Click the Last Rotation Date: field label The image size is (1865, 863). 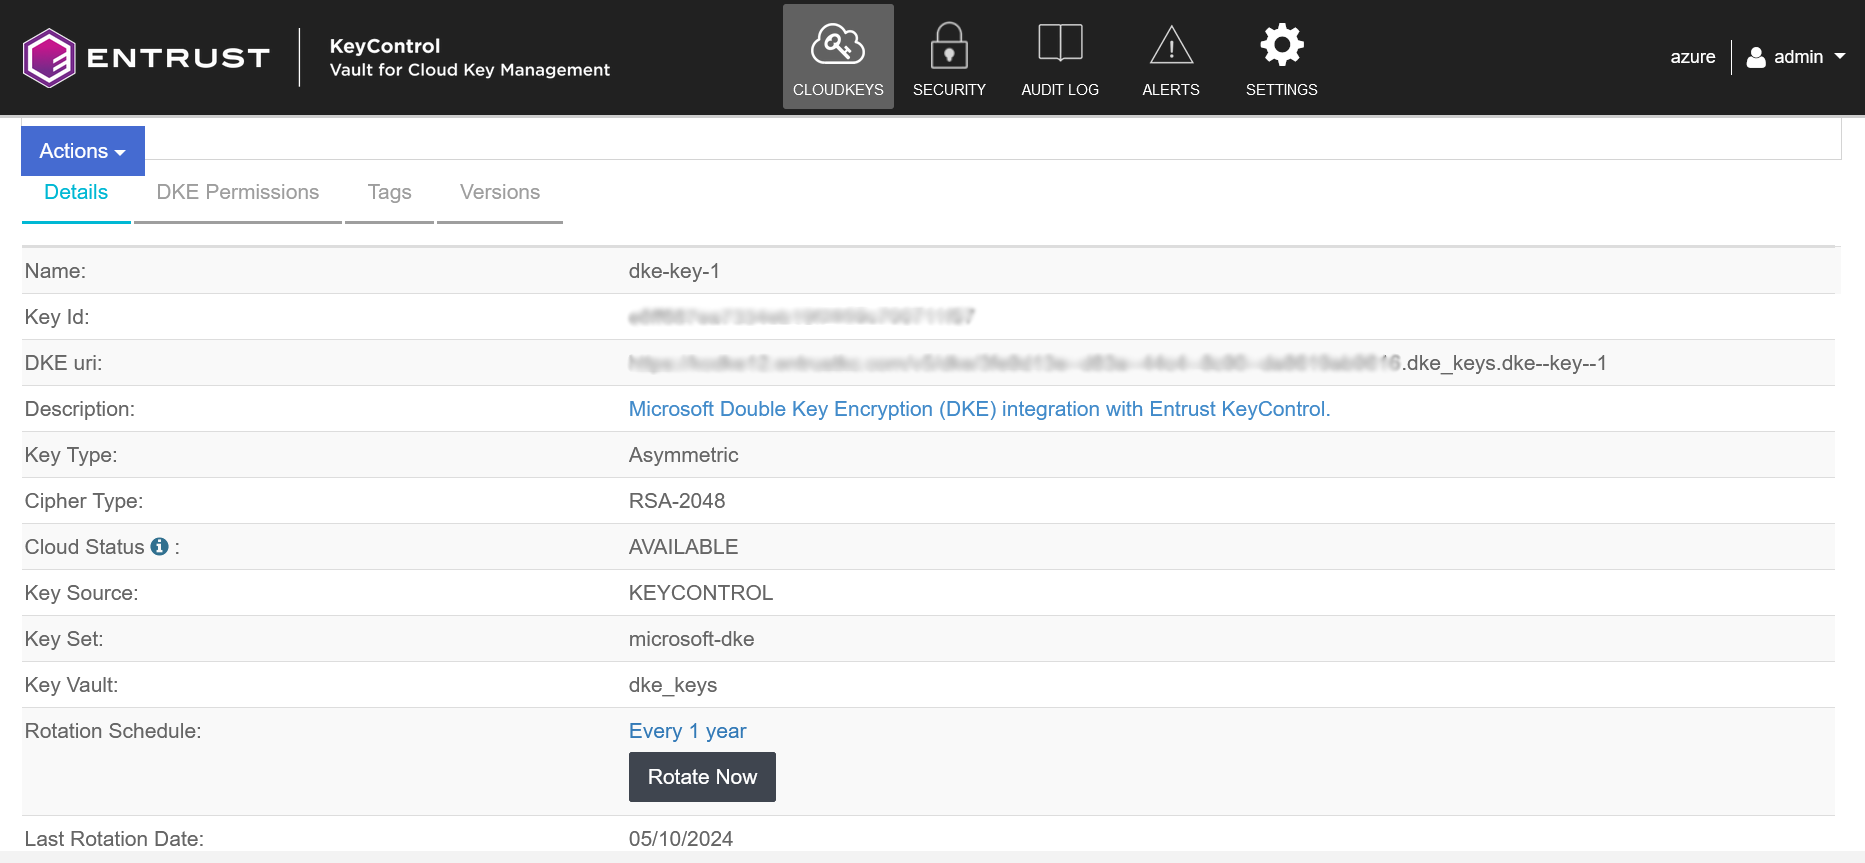pyautogui.click(x=114, y=839)
